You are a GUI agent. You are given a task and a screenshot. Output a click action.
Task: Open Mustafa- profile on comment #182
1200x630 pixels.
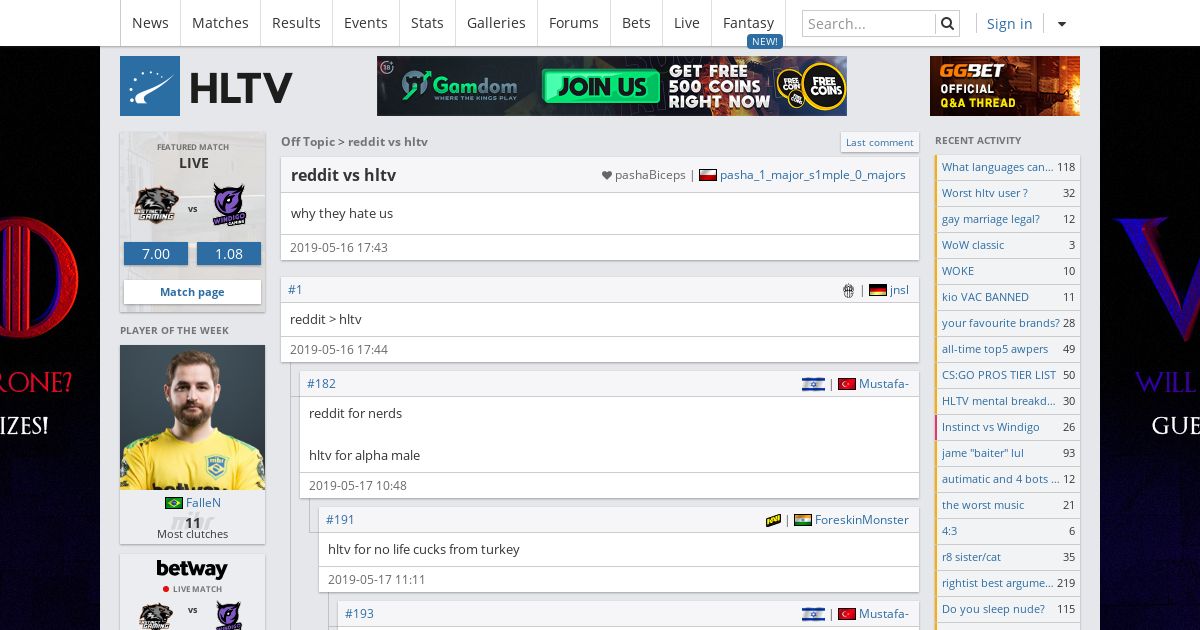(x=884, y=384)
